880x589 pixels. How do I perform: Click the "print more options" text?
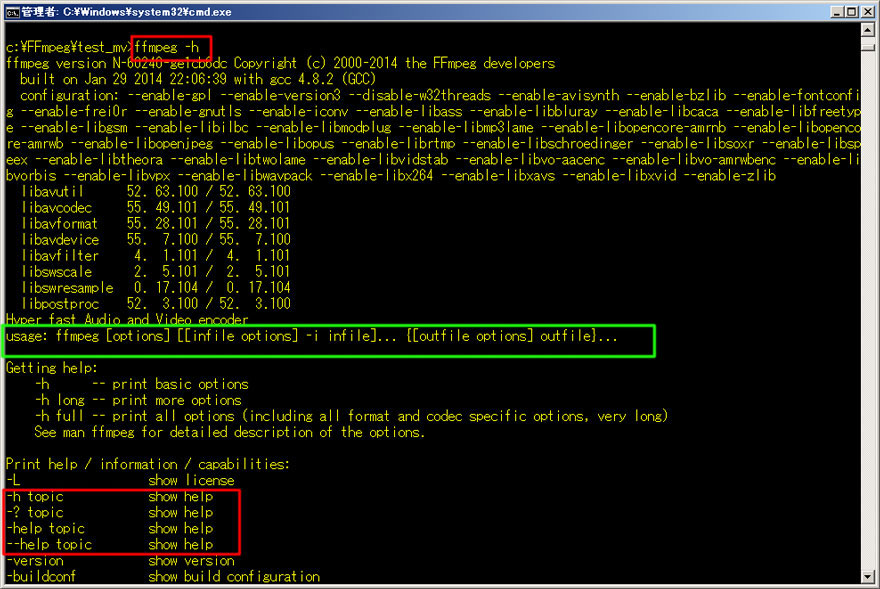(x=177, y=400)
